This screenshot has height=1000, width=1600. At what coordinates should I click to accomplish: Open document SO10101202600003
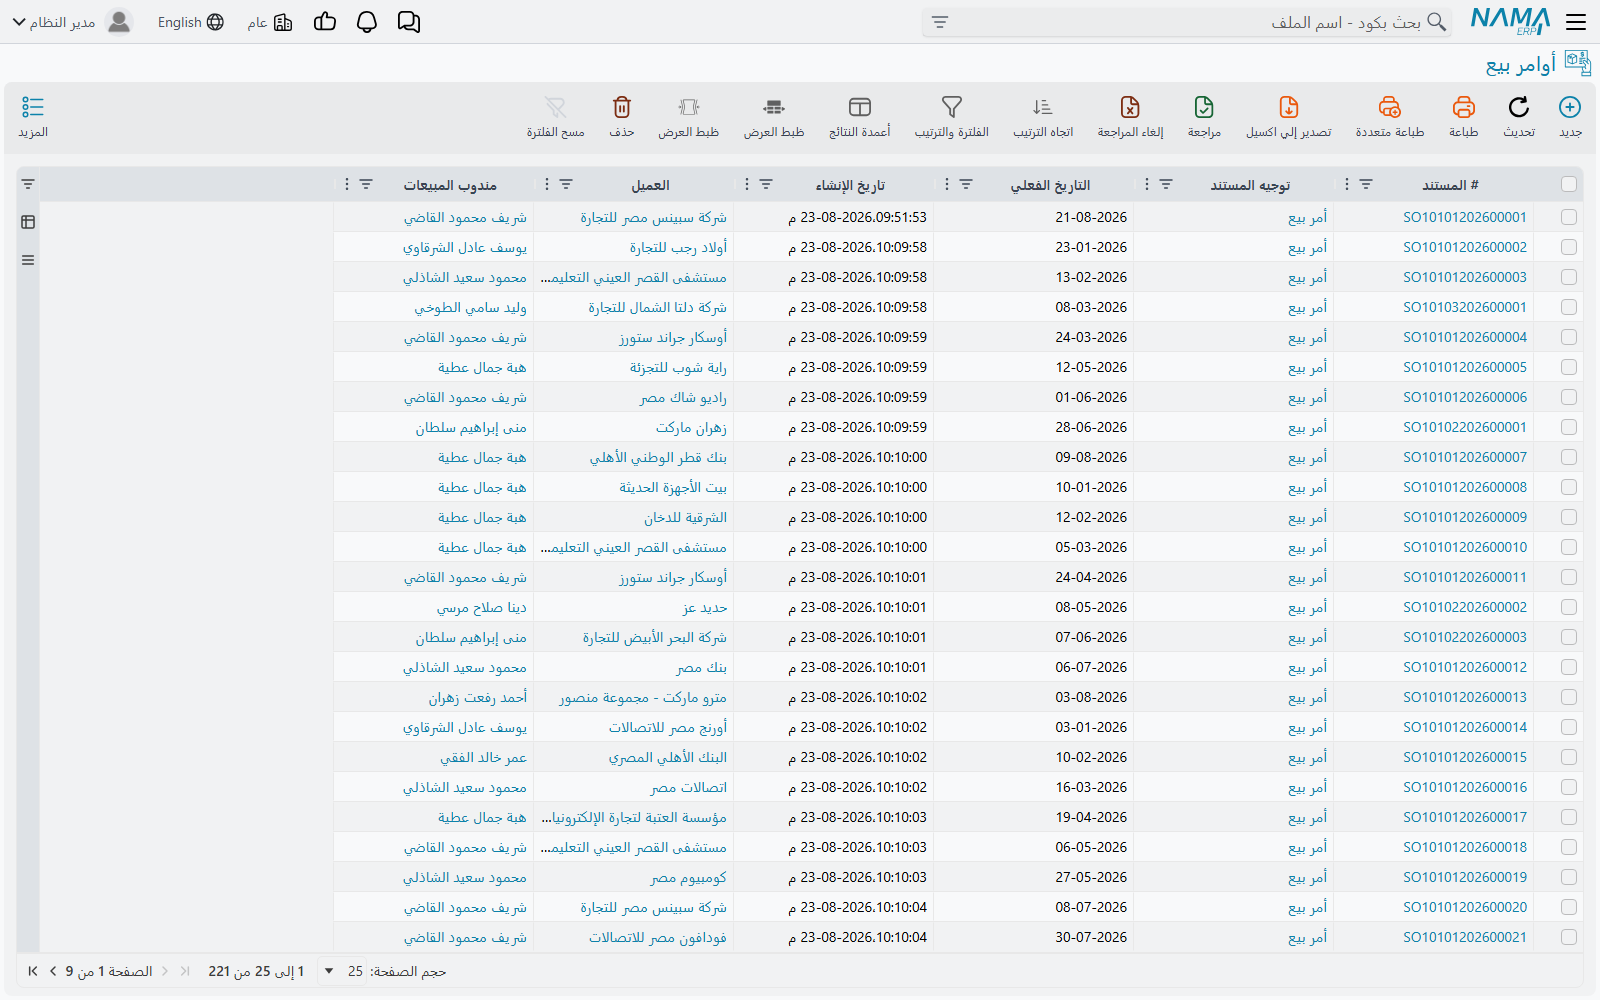tap(1465, 277)
